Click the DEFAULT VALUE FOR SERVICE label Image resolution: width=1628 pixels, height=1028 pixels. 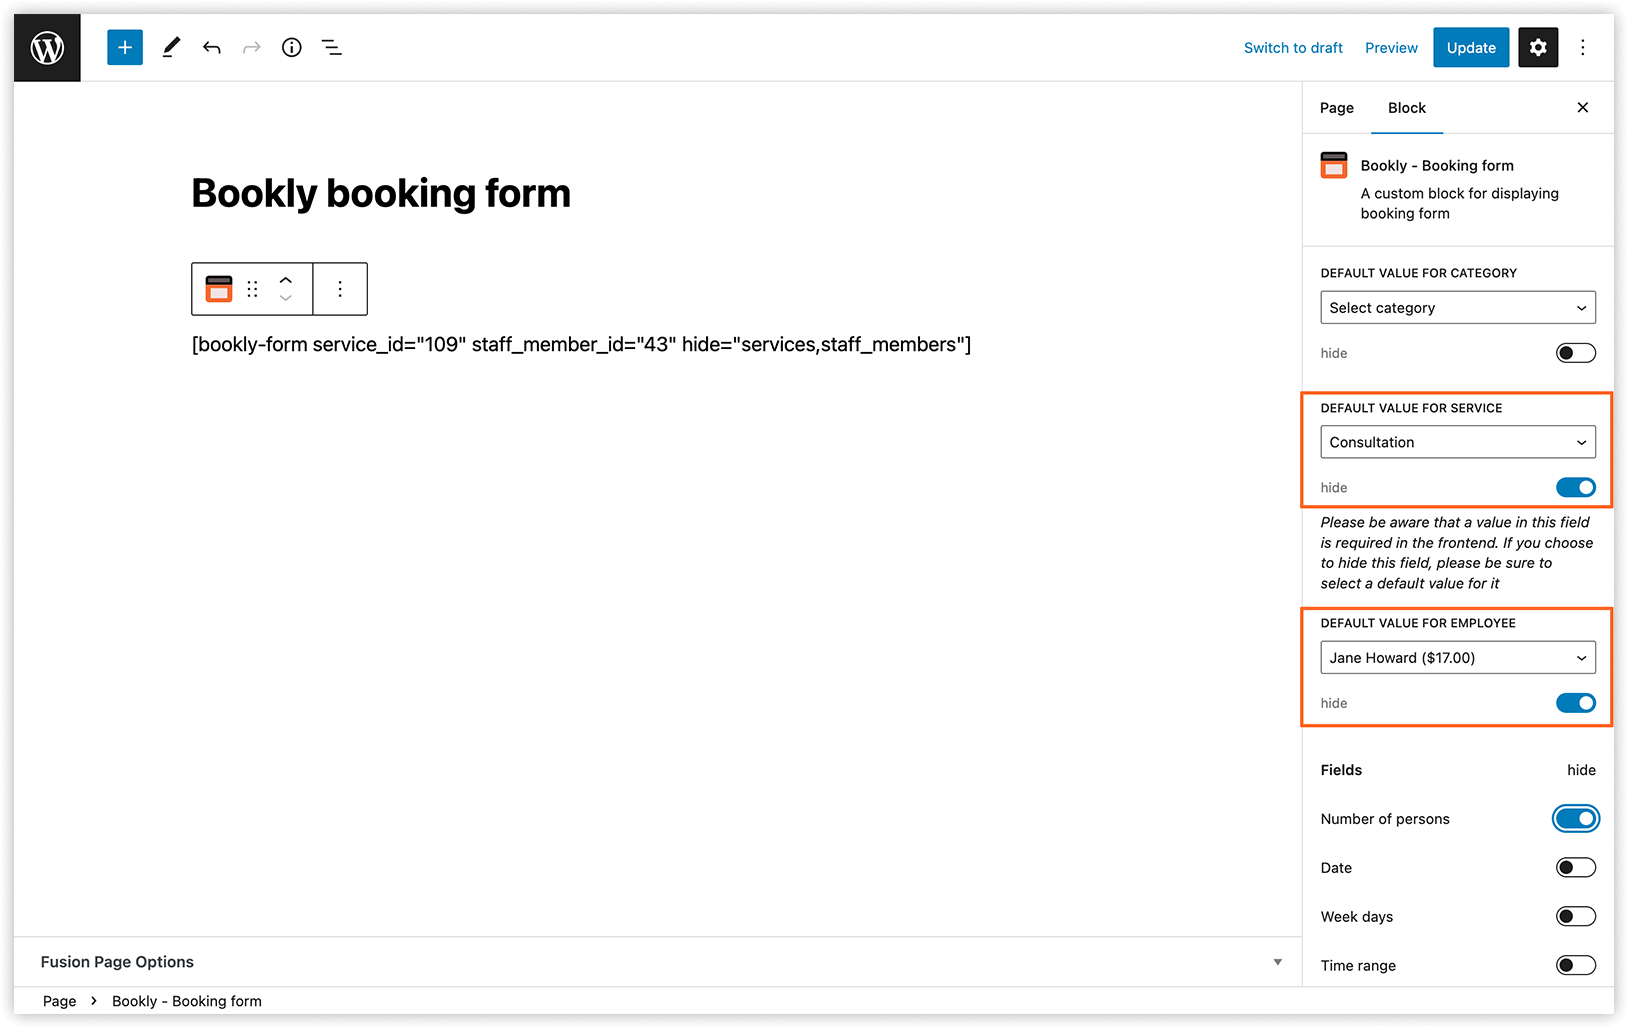(1411, 408)
